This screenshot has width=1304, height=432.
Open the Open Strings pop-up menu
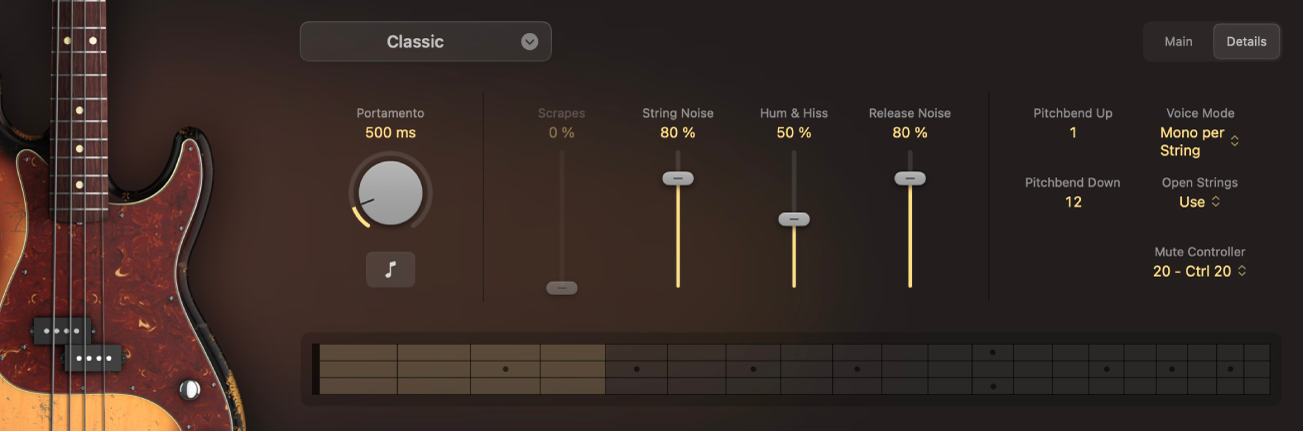1200,202
